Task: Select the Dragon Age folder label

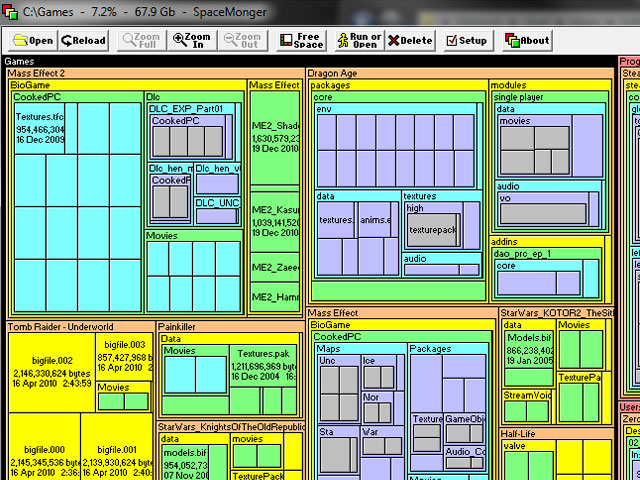Action: pyautogui.click(x=332, y=73)
